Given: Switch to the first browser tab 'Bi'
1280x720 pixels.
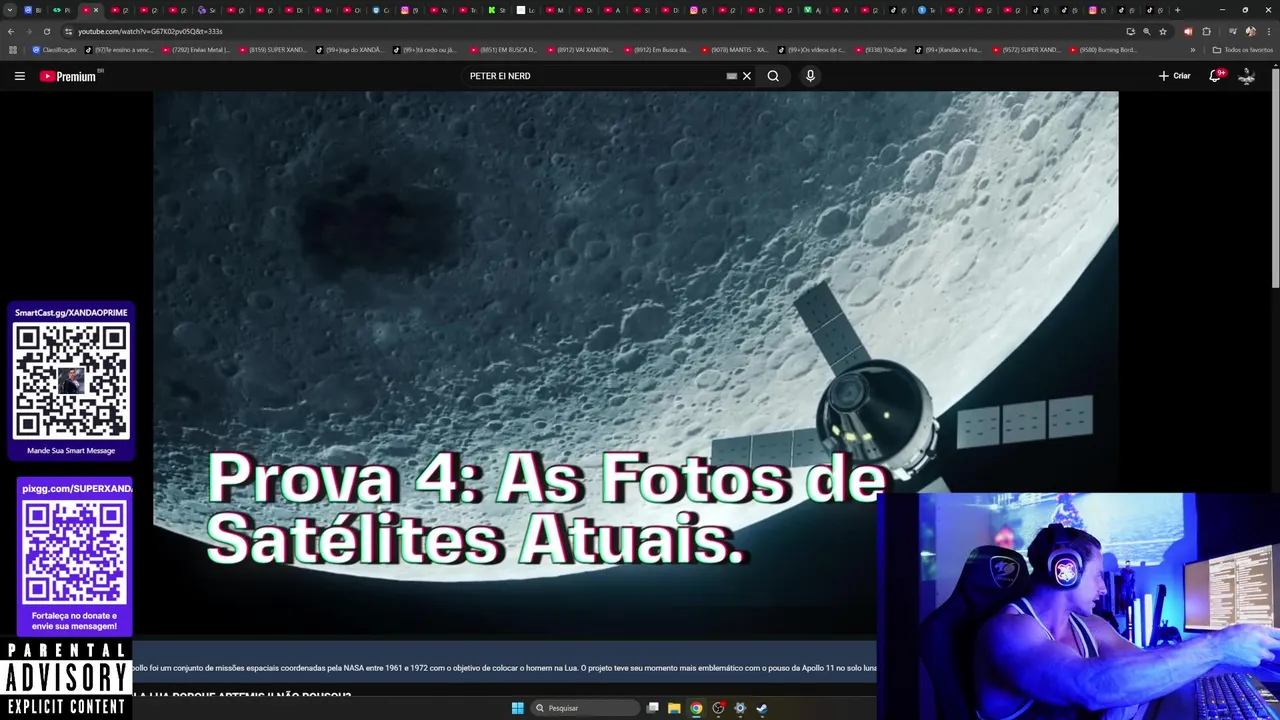Looking at the screenshot, I should 33,10.
